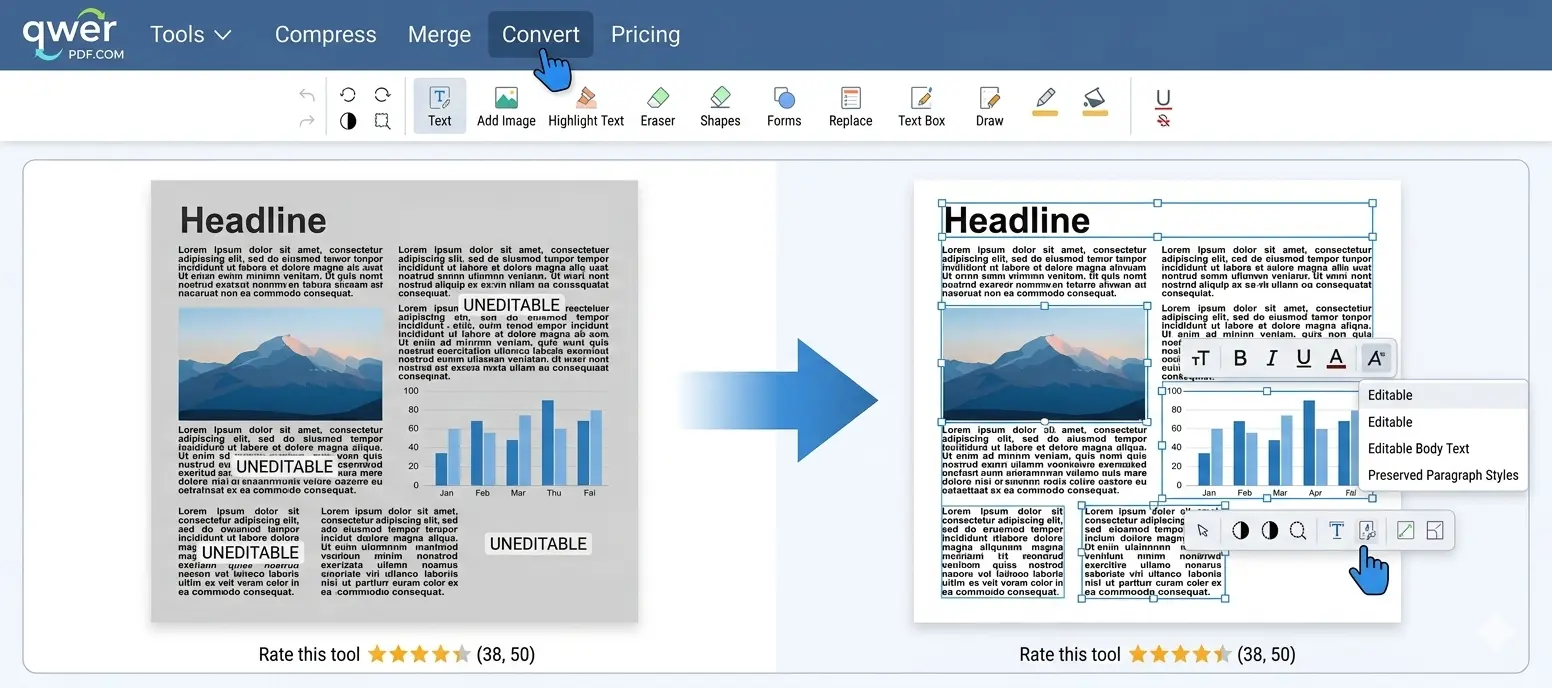Click the document edit icon beside the blue T
This screenshot has height=688, width=1552.
(1367, 531)
